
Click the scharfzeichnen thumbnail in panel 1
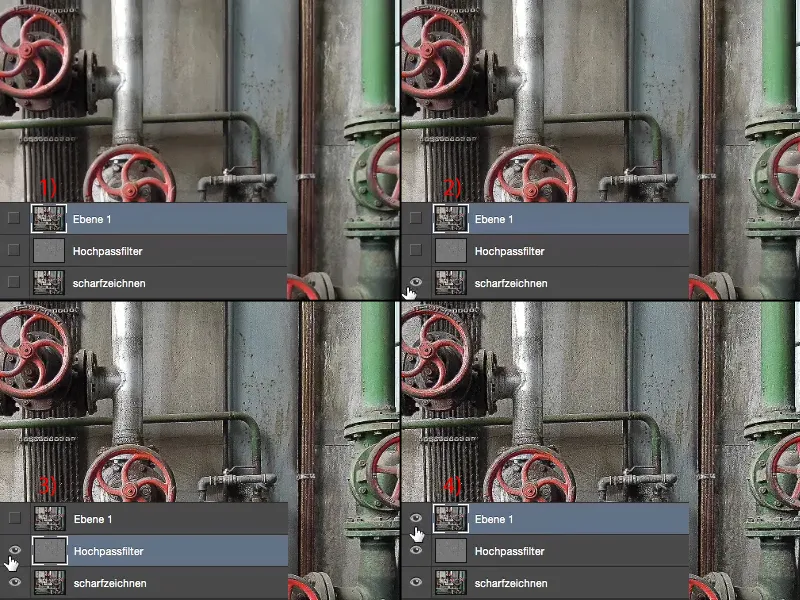coord(49,283)
